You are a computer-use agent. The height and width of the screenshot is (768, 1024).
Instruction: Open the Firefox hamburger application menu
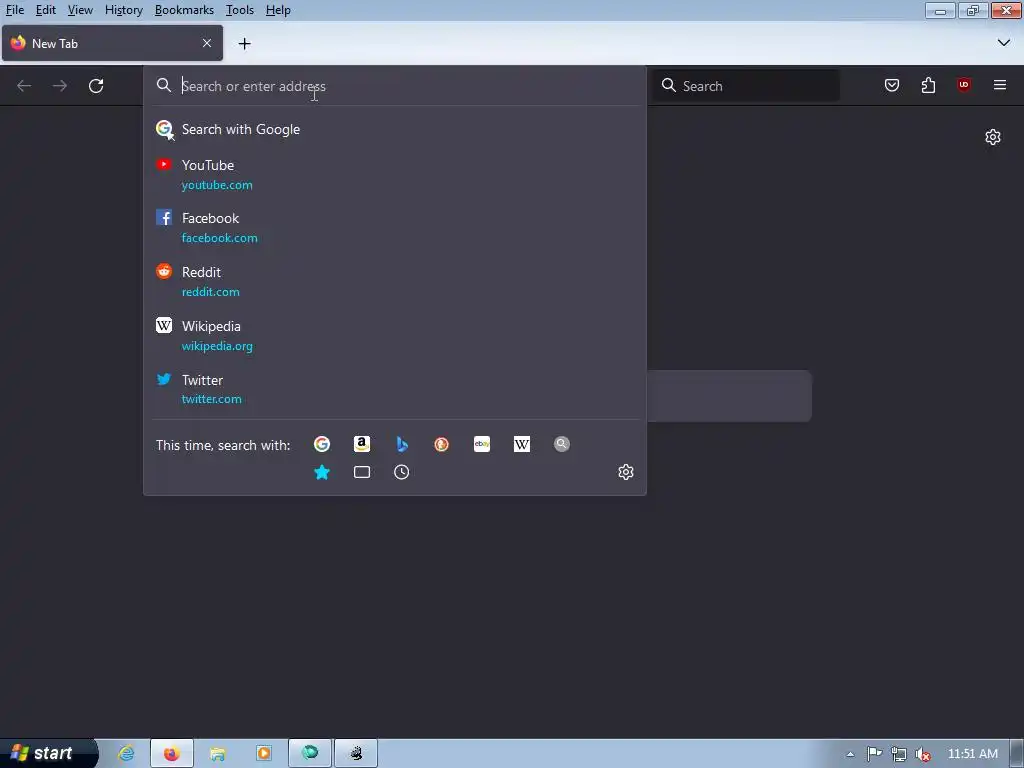click(x=1000, y=85)
